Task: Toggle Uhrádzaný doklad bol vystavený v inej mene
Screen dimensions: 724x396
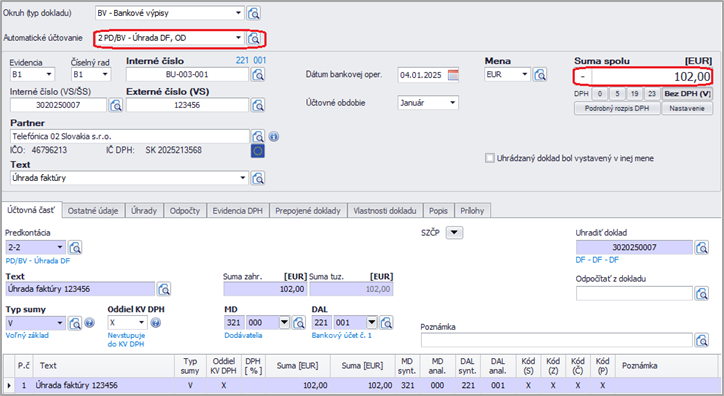Action: click(489, 158)
